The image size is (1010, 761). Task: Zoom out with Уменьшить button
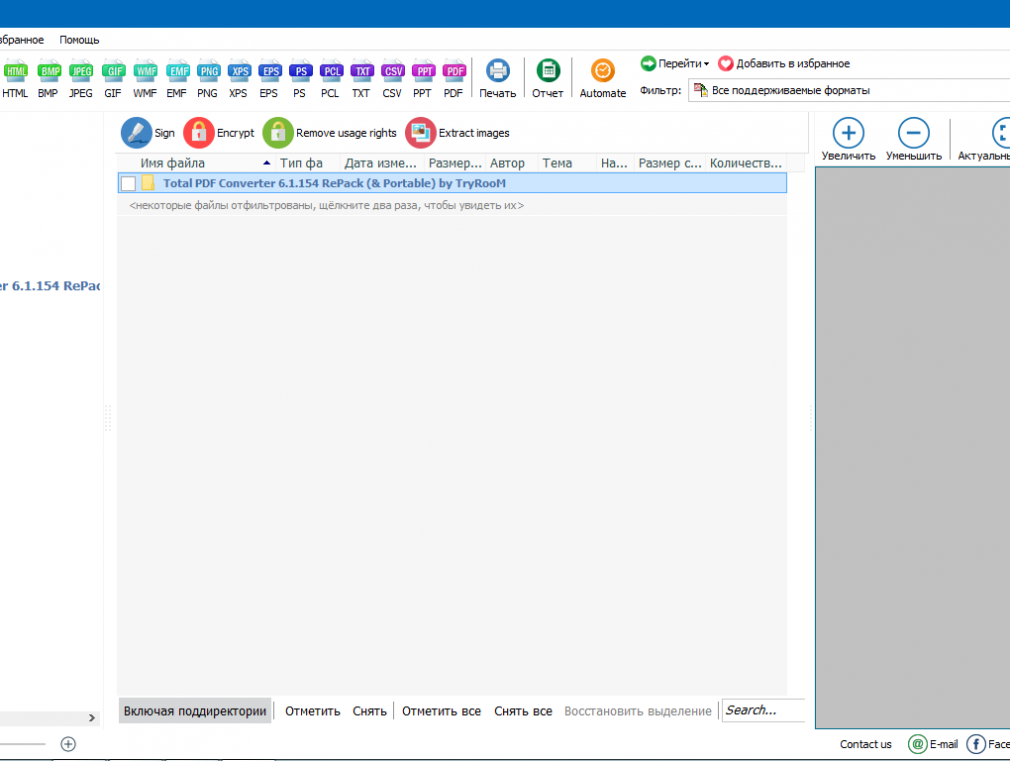click(x=913, y=139)
